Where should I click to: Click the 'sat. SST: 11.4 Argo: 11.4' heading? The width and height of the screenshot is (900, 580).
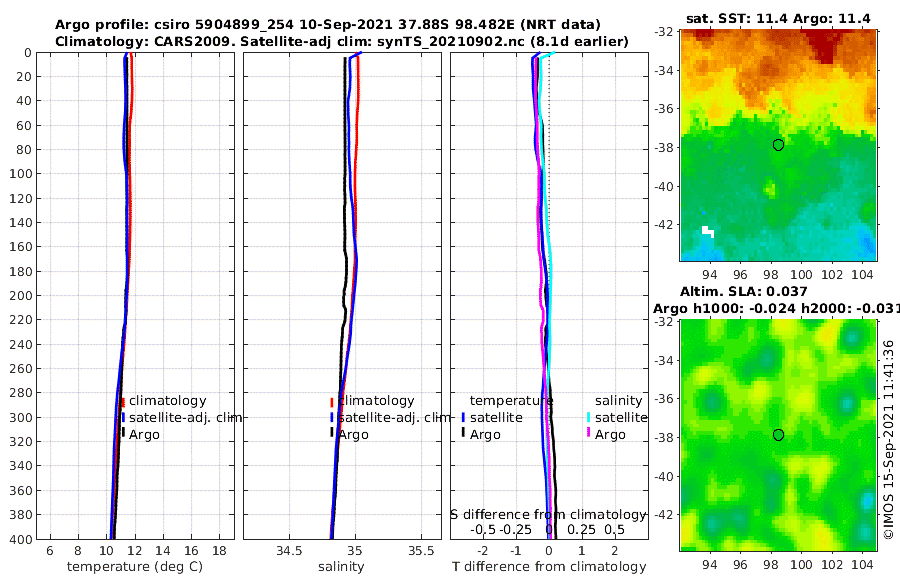tap(778, 18)
